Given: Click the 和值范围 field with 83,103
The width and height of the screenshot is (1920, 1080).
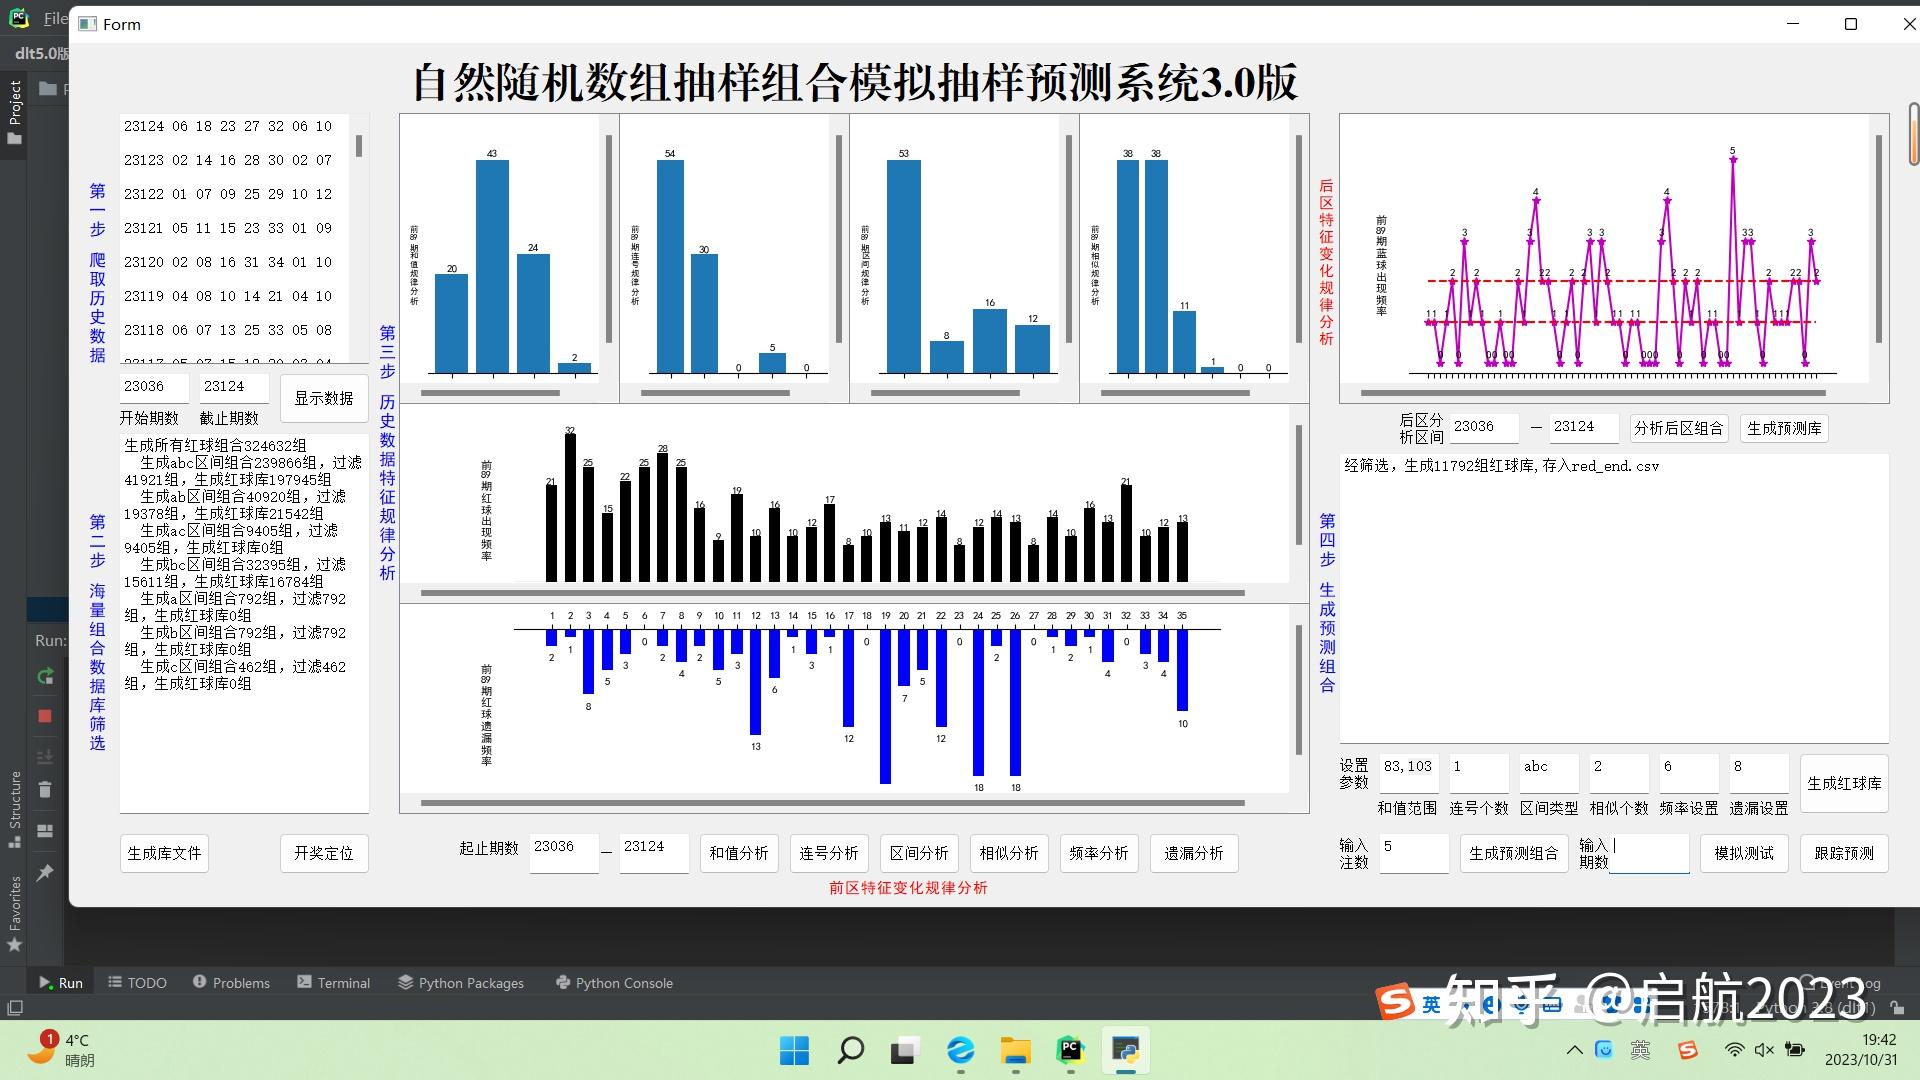Looking at the screenshot, I should 1409,773.
